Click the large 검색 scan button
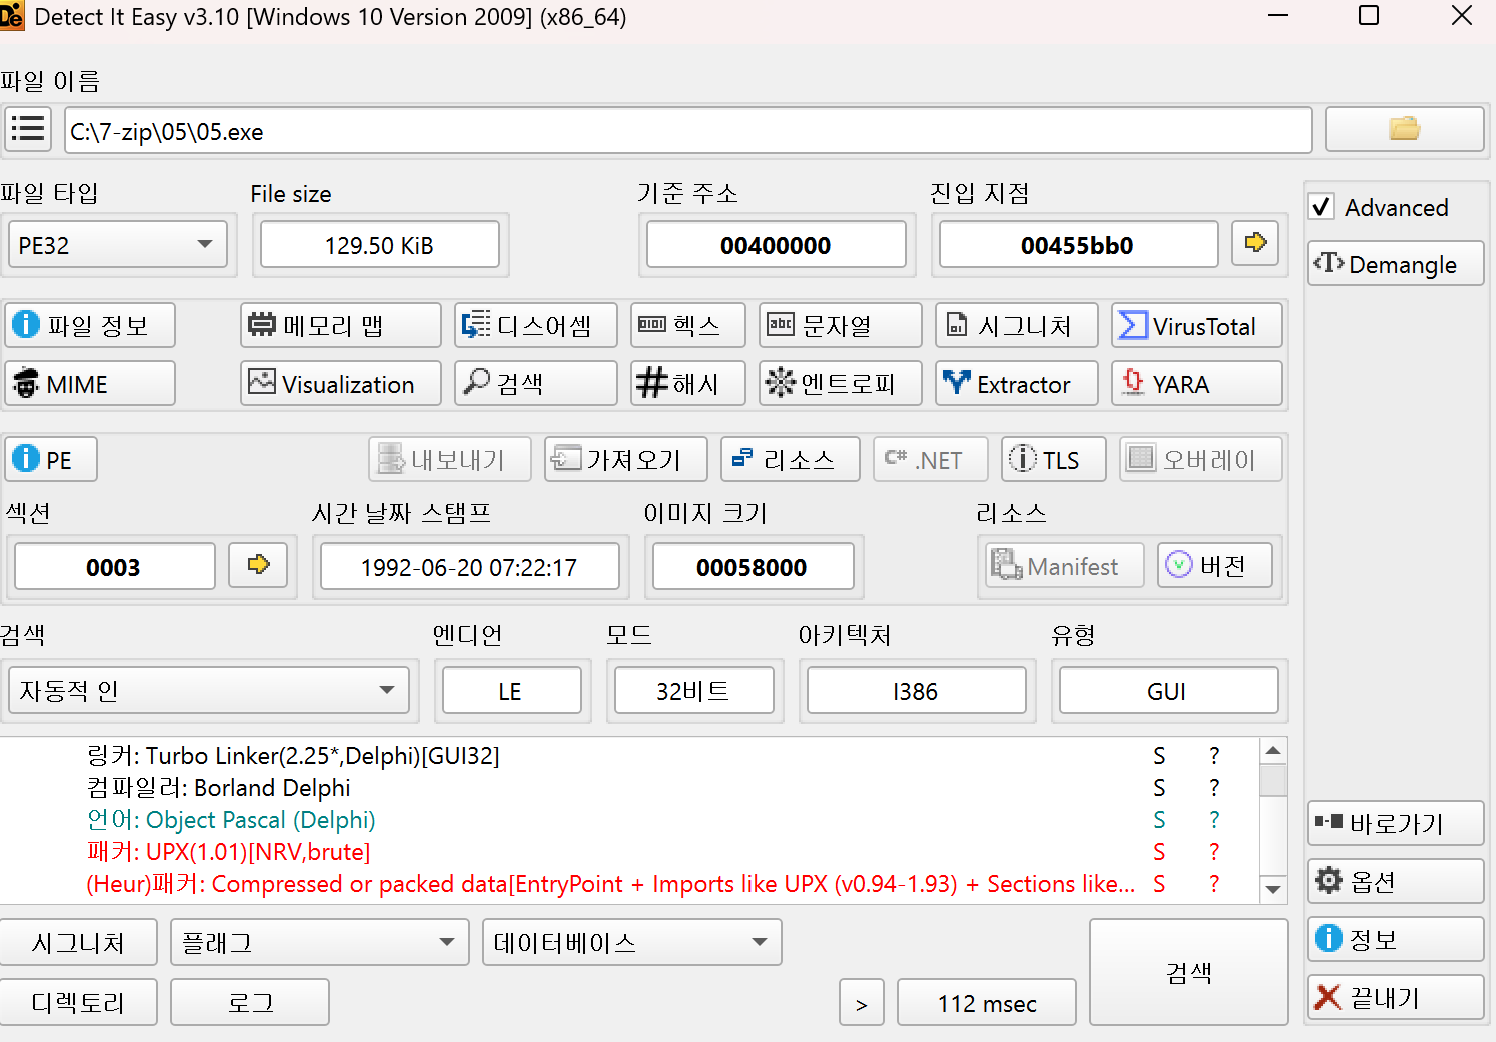Screen dimensions: 1496x1042 click(x=1188, y=972)
